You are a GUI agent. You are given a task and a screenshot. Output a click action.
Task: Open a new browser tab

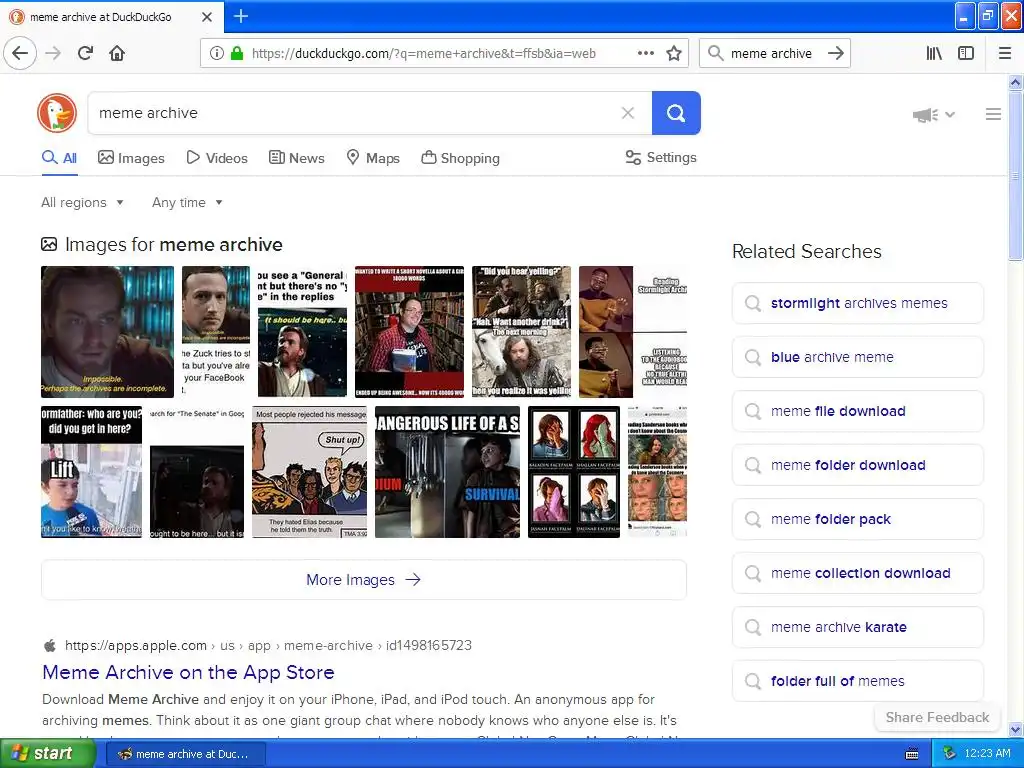coord(241,16)
